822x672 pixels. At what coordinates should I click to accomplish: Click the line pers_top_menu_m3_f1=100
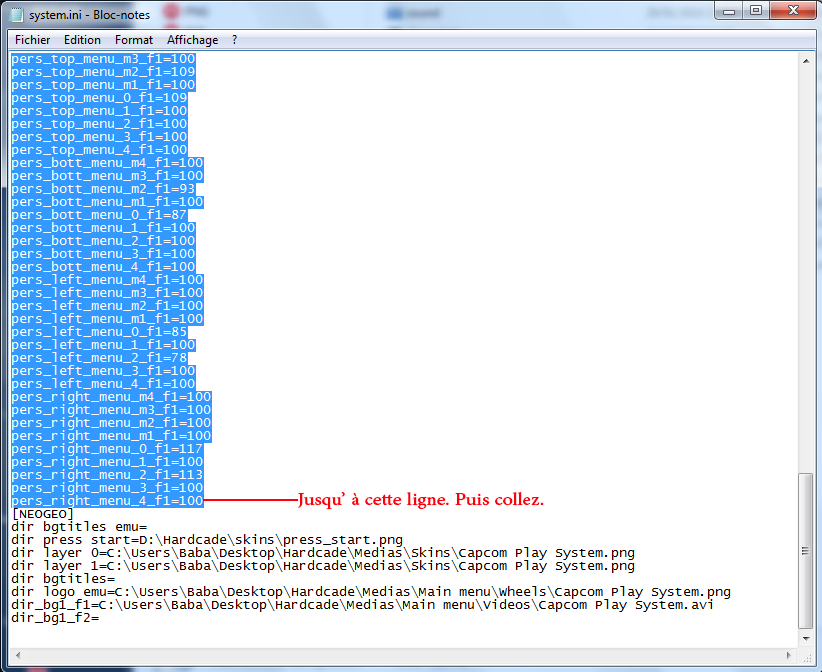(103, 59)
